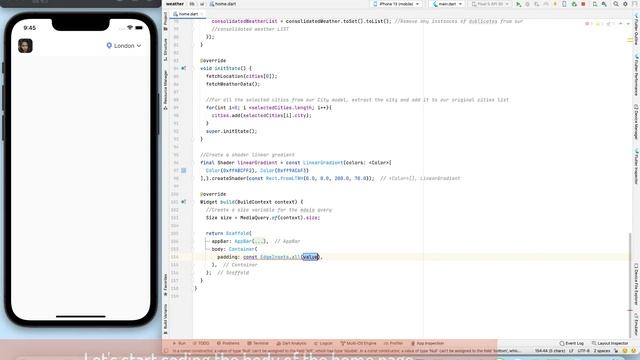Open IDE settings gear icon
Screen dimensions: 640x360
(x=625, y=4)
